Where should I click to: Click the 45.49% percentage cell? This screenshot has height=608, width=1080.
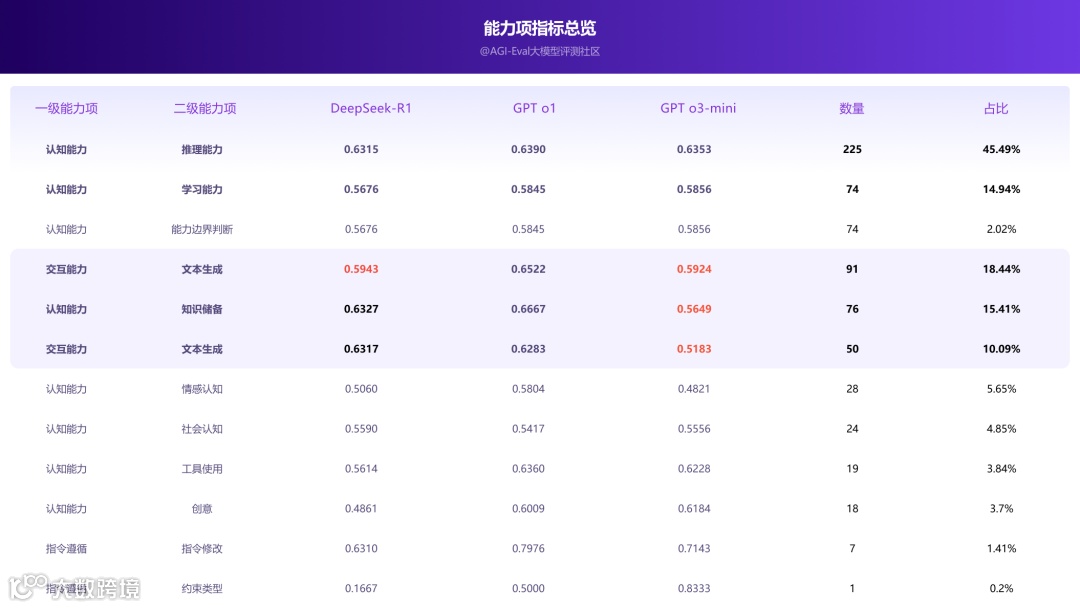pos(1001,149)
